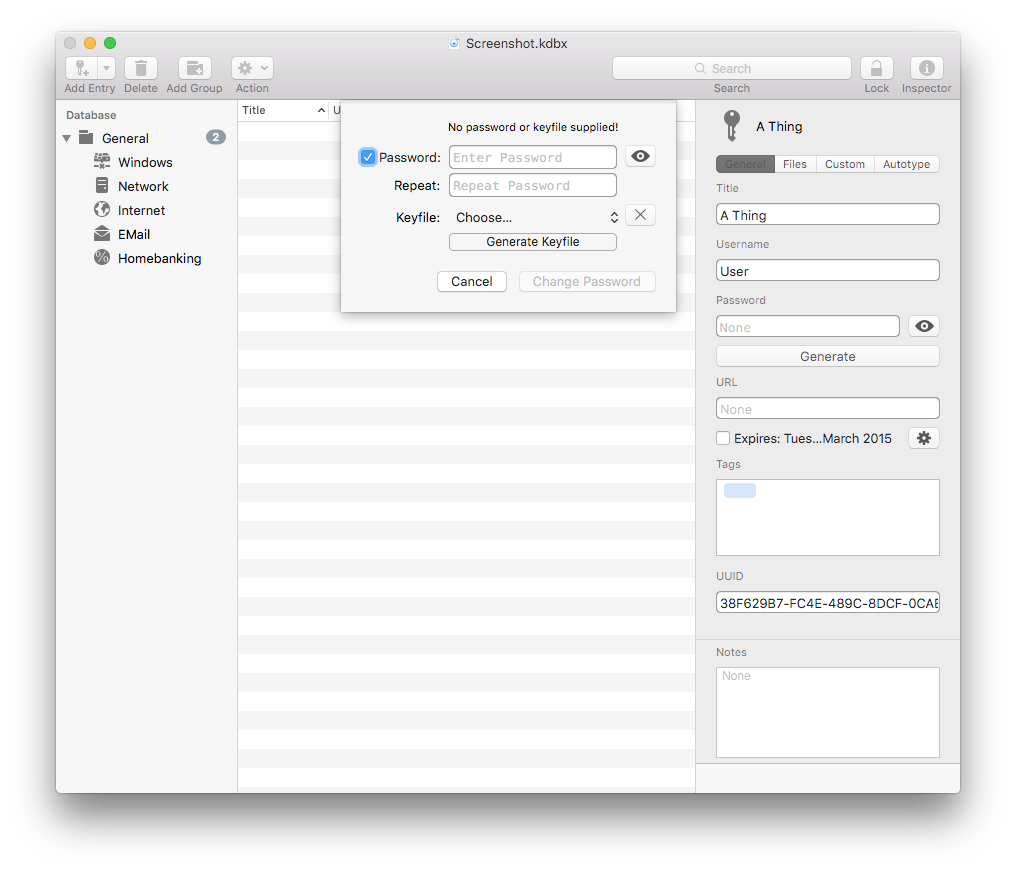Reveal entry password in inspector panel

(924, 326)
